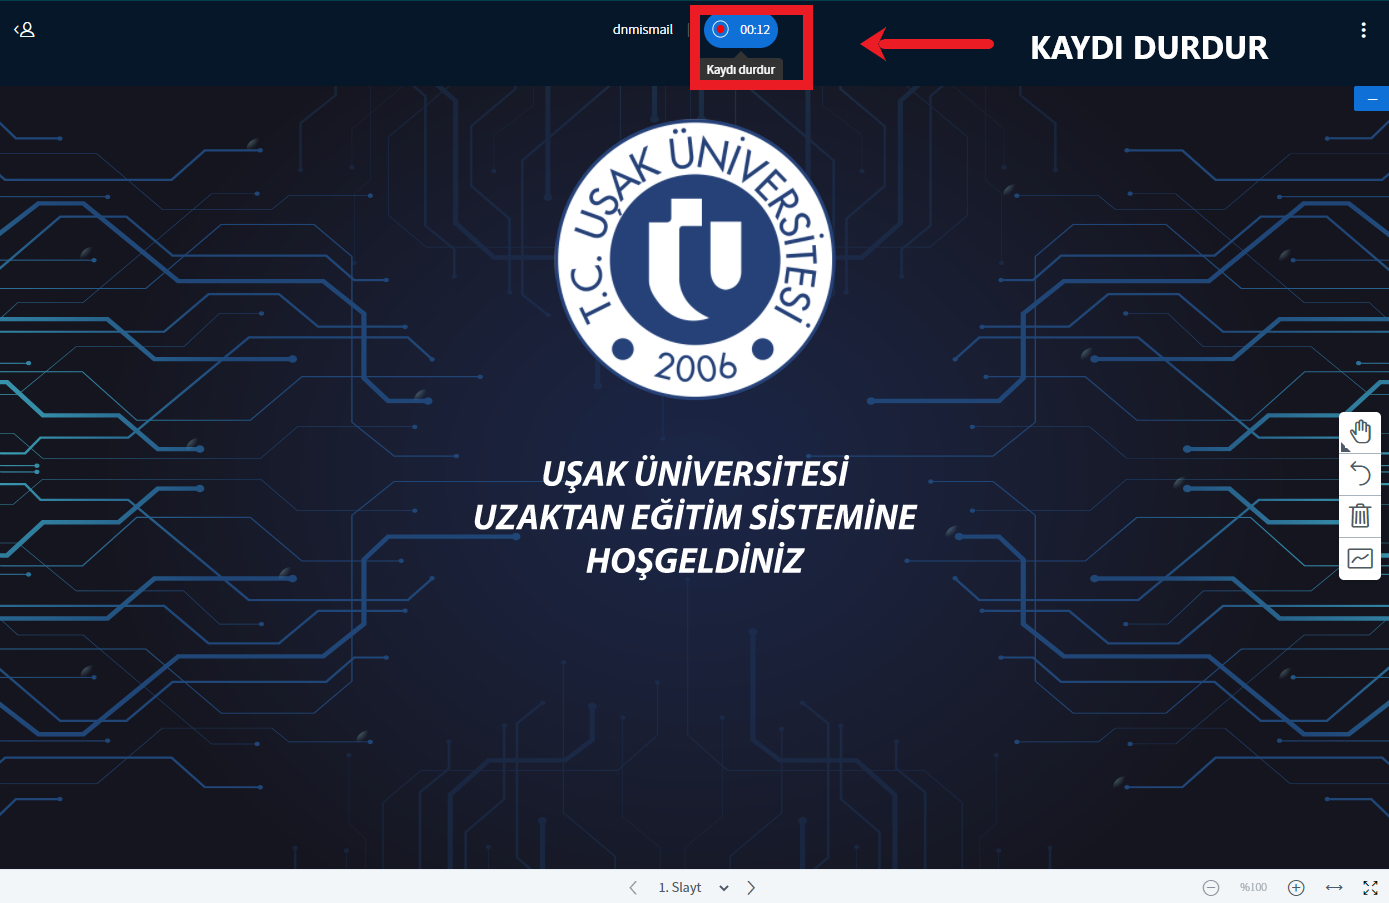Viewport: 1389px width, 903px height.
Task: Minimize the presentation with the blue button
Action: pos(1371,99)
